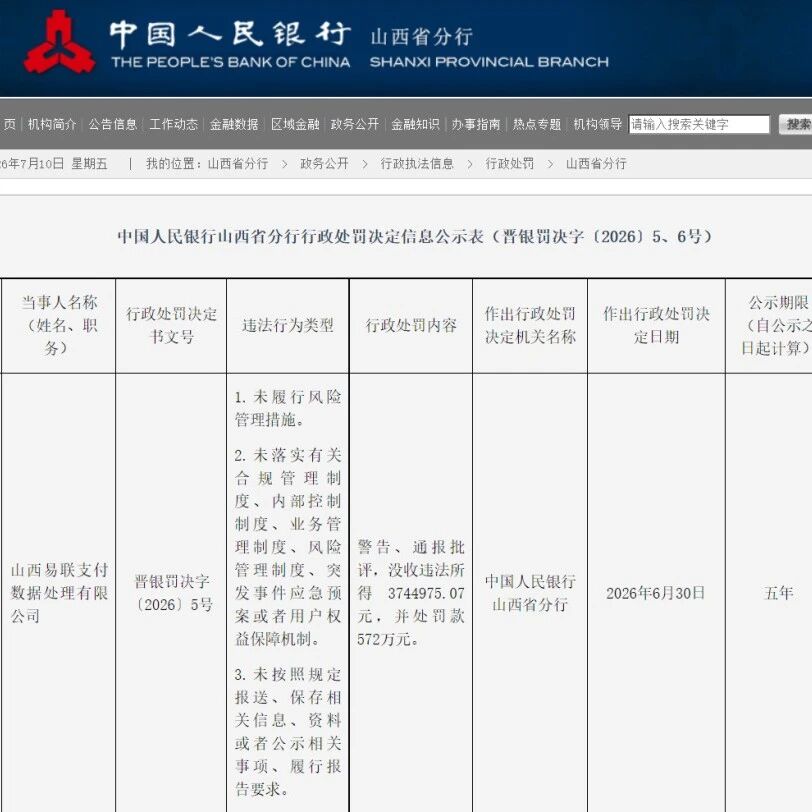Open the 热点专题 menu item
The width and height of the screenshot is (812, 812).
pyautogui.click(x=537, y=124)
